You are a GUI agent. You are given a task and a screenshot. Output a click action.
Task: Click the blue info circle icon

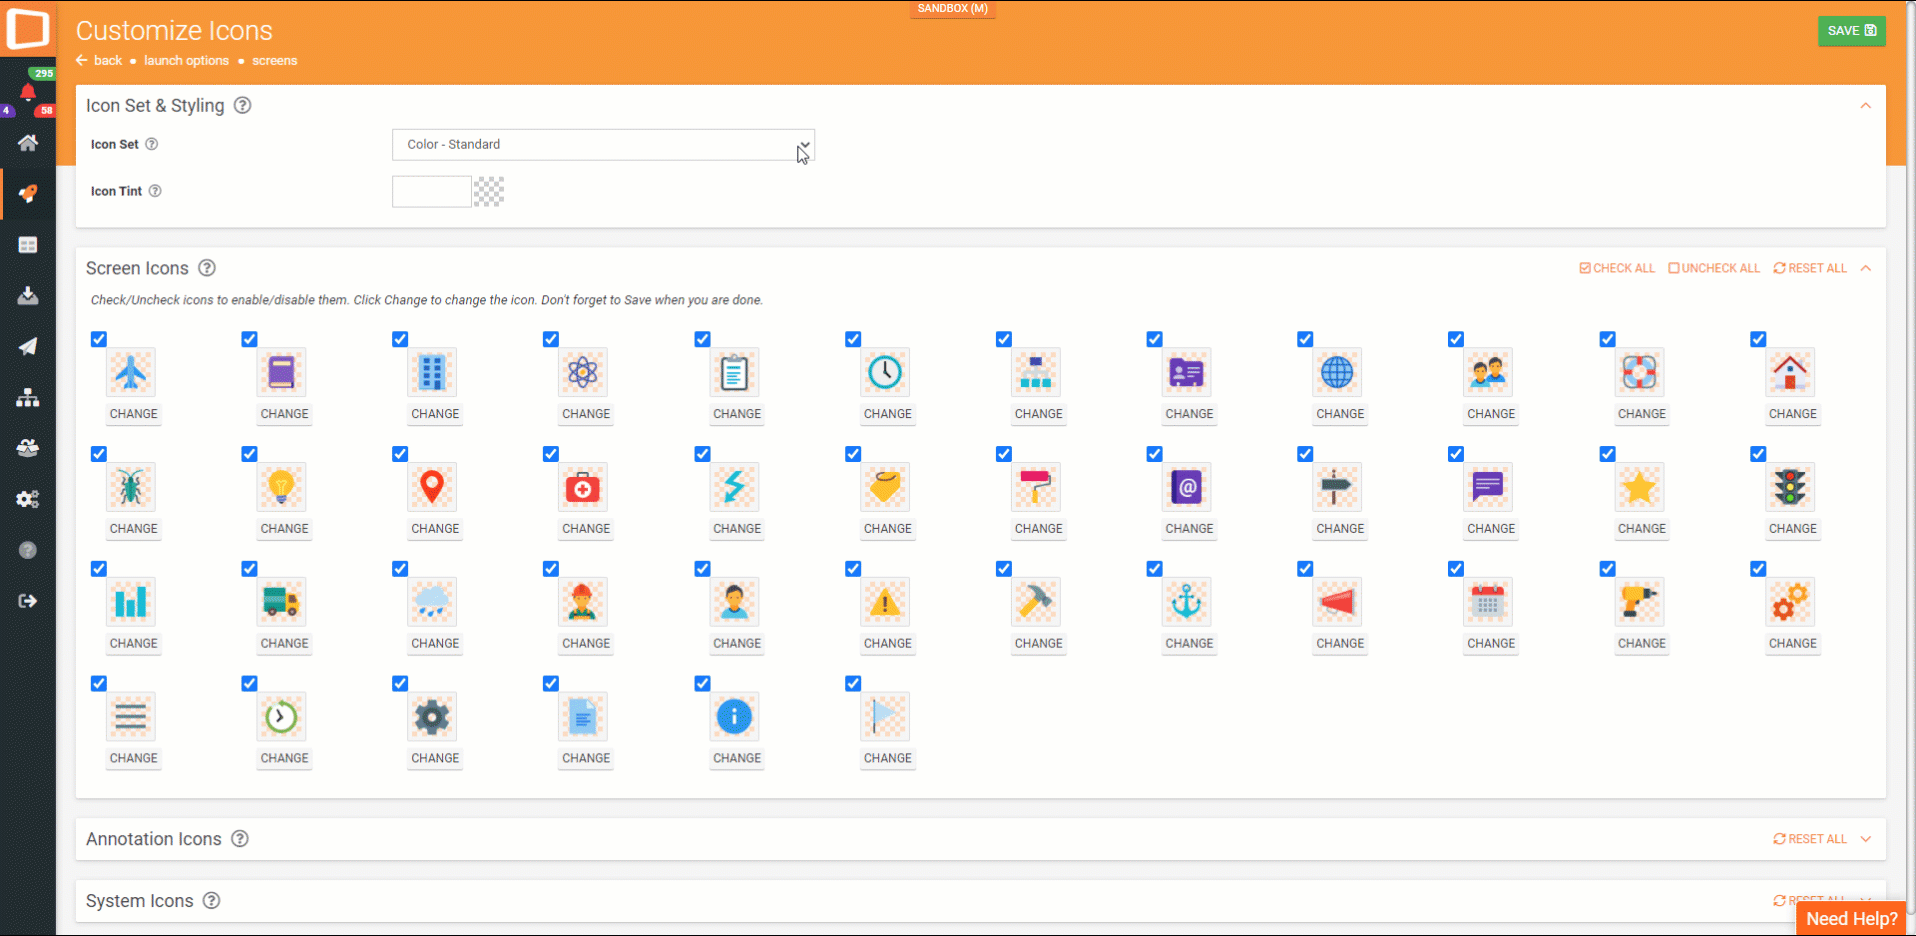(734, 717)
